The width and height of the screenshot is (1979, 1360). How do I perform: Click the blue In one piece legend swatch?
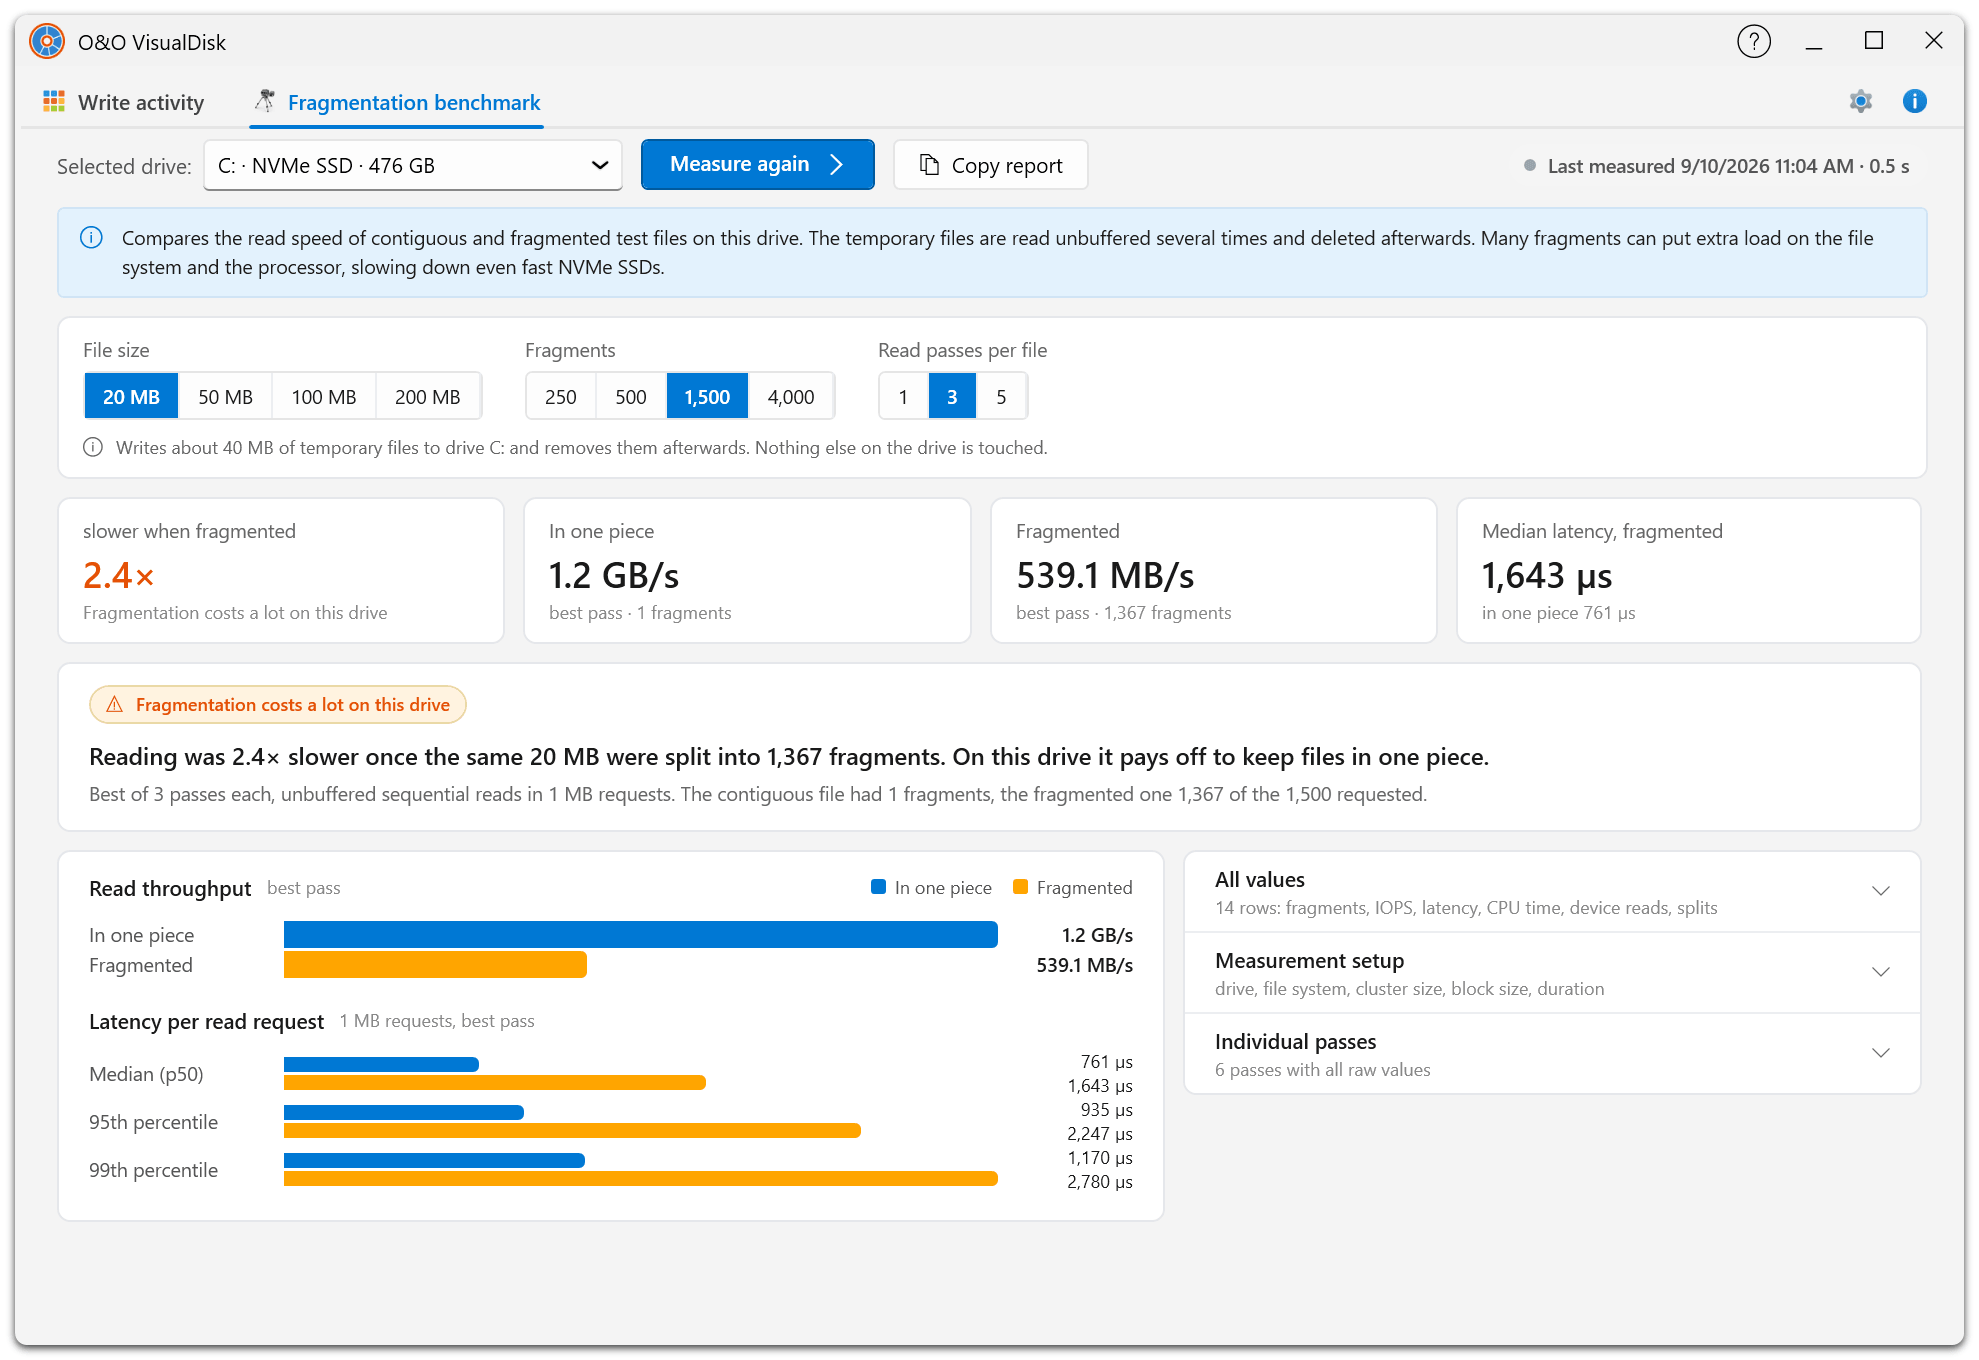(x=878, y=887)
